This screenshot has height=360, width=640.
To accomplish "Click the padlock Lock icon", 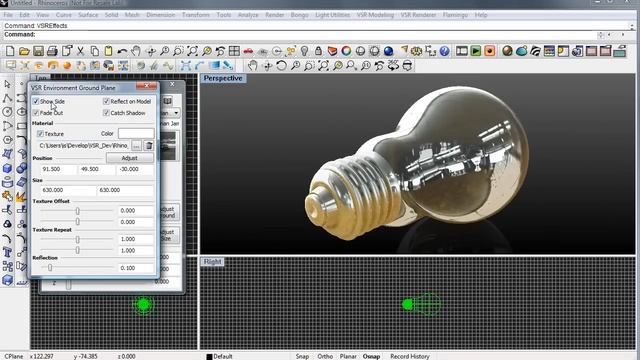I will (x=318, y=51).
